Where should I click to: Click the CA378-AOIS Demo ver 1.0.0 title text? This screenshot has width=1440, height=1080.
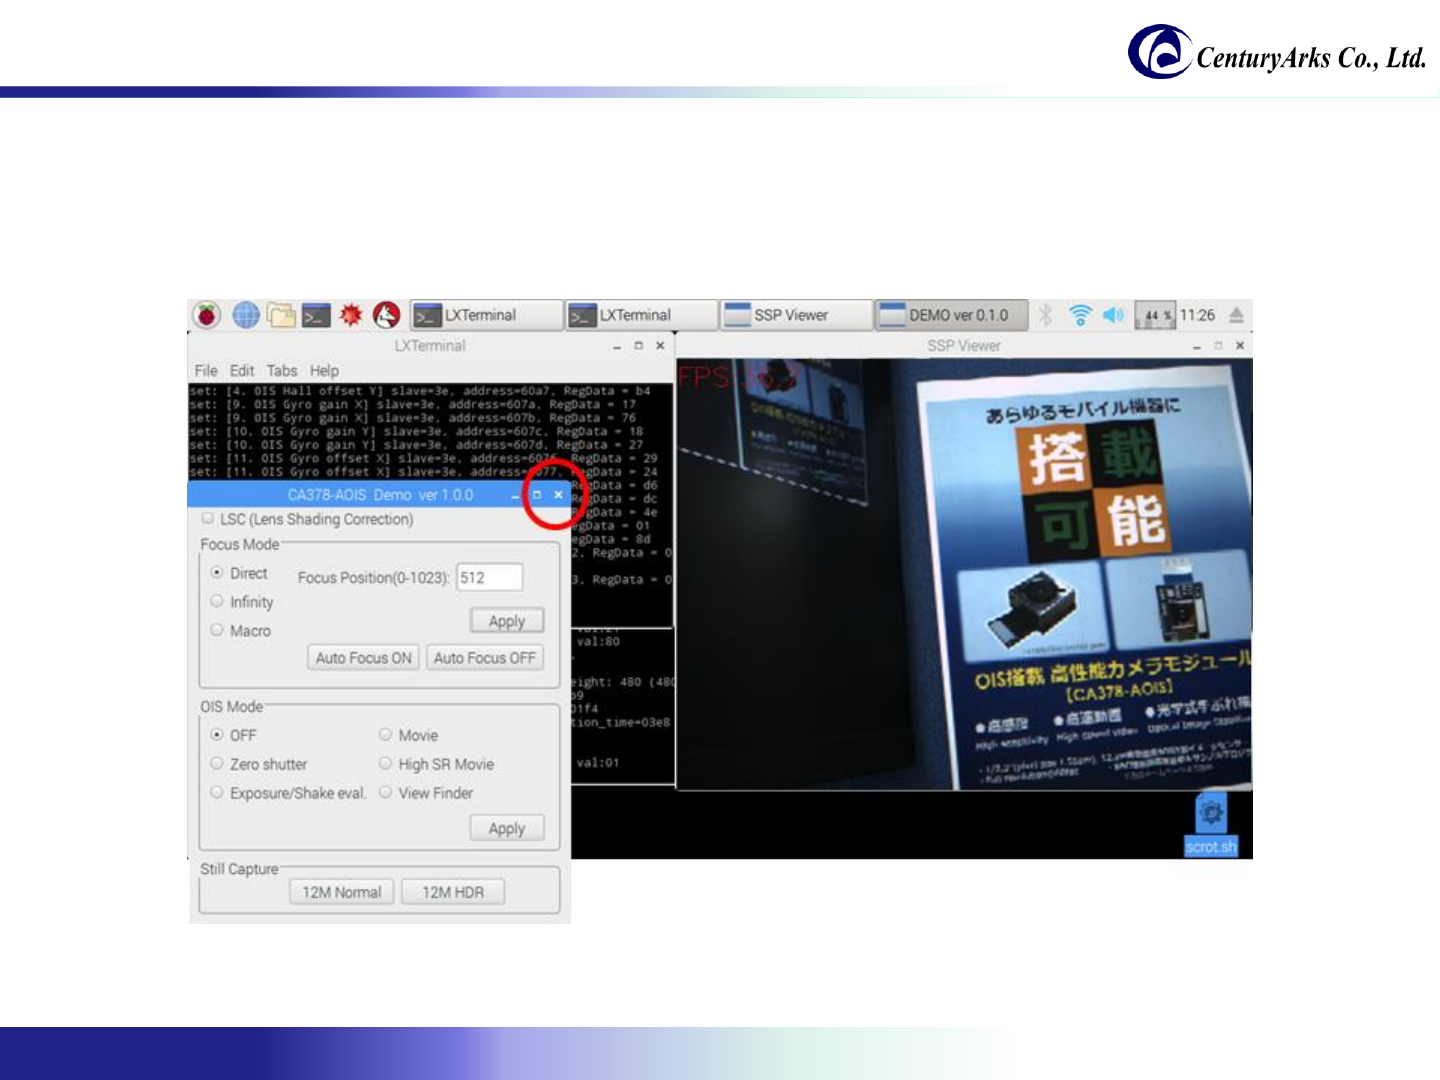[380, 495]
